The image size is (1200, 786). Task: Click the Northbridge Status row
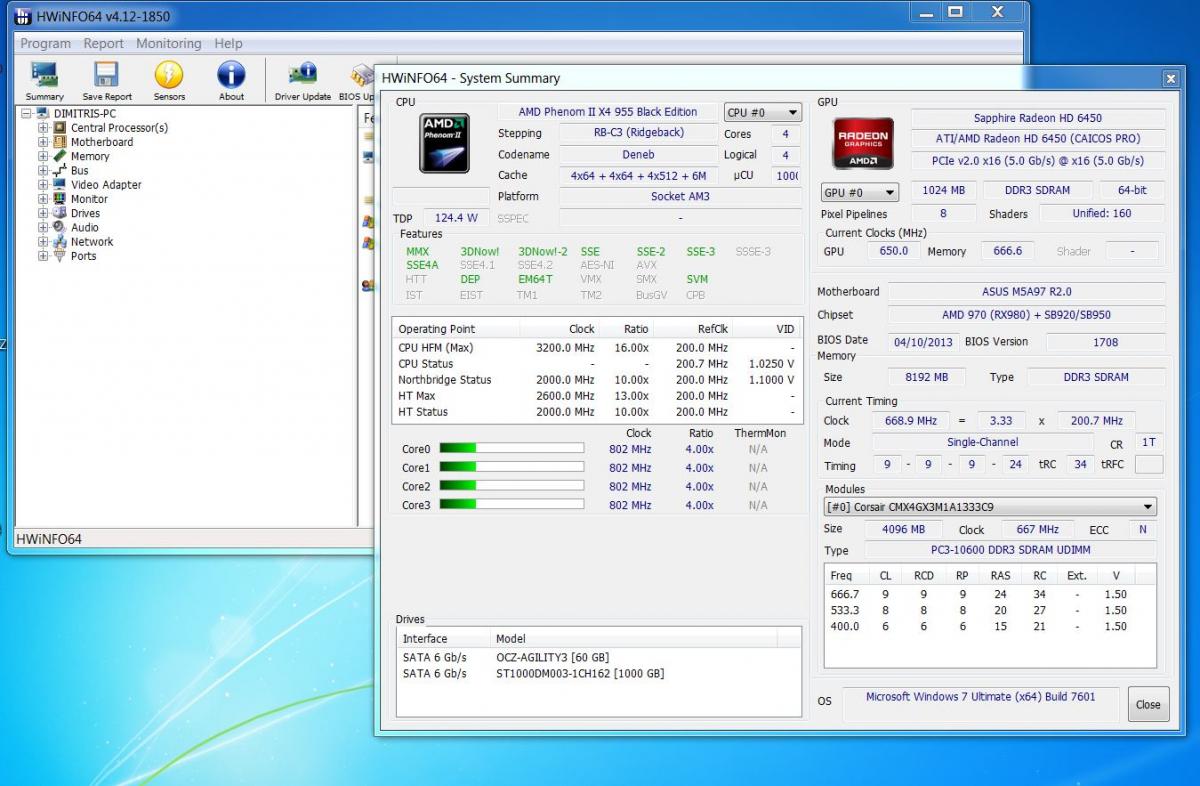[x=597, y=380]
